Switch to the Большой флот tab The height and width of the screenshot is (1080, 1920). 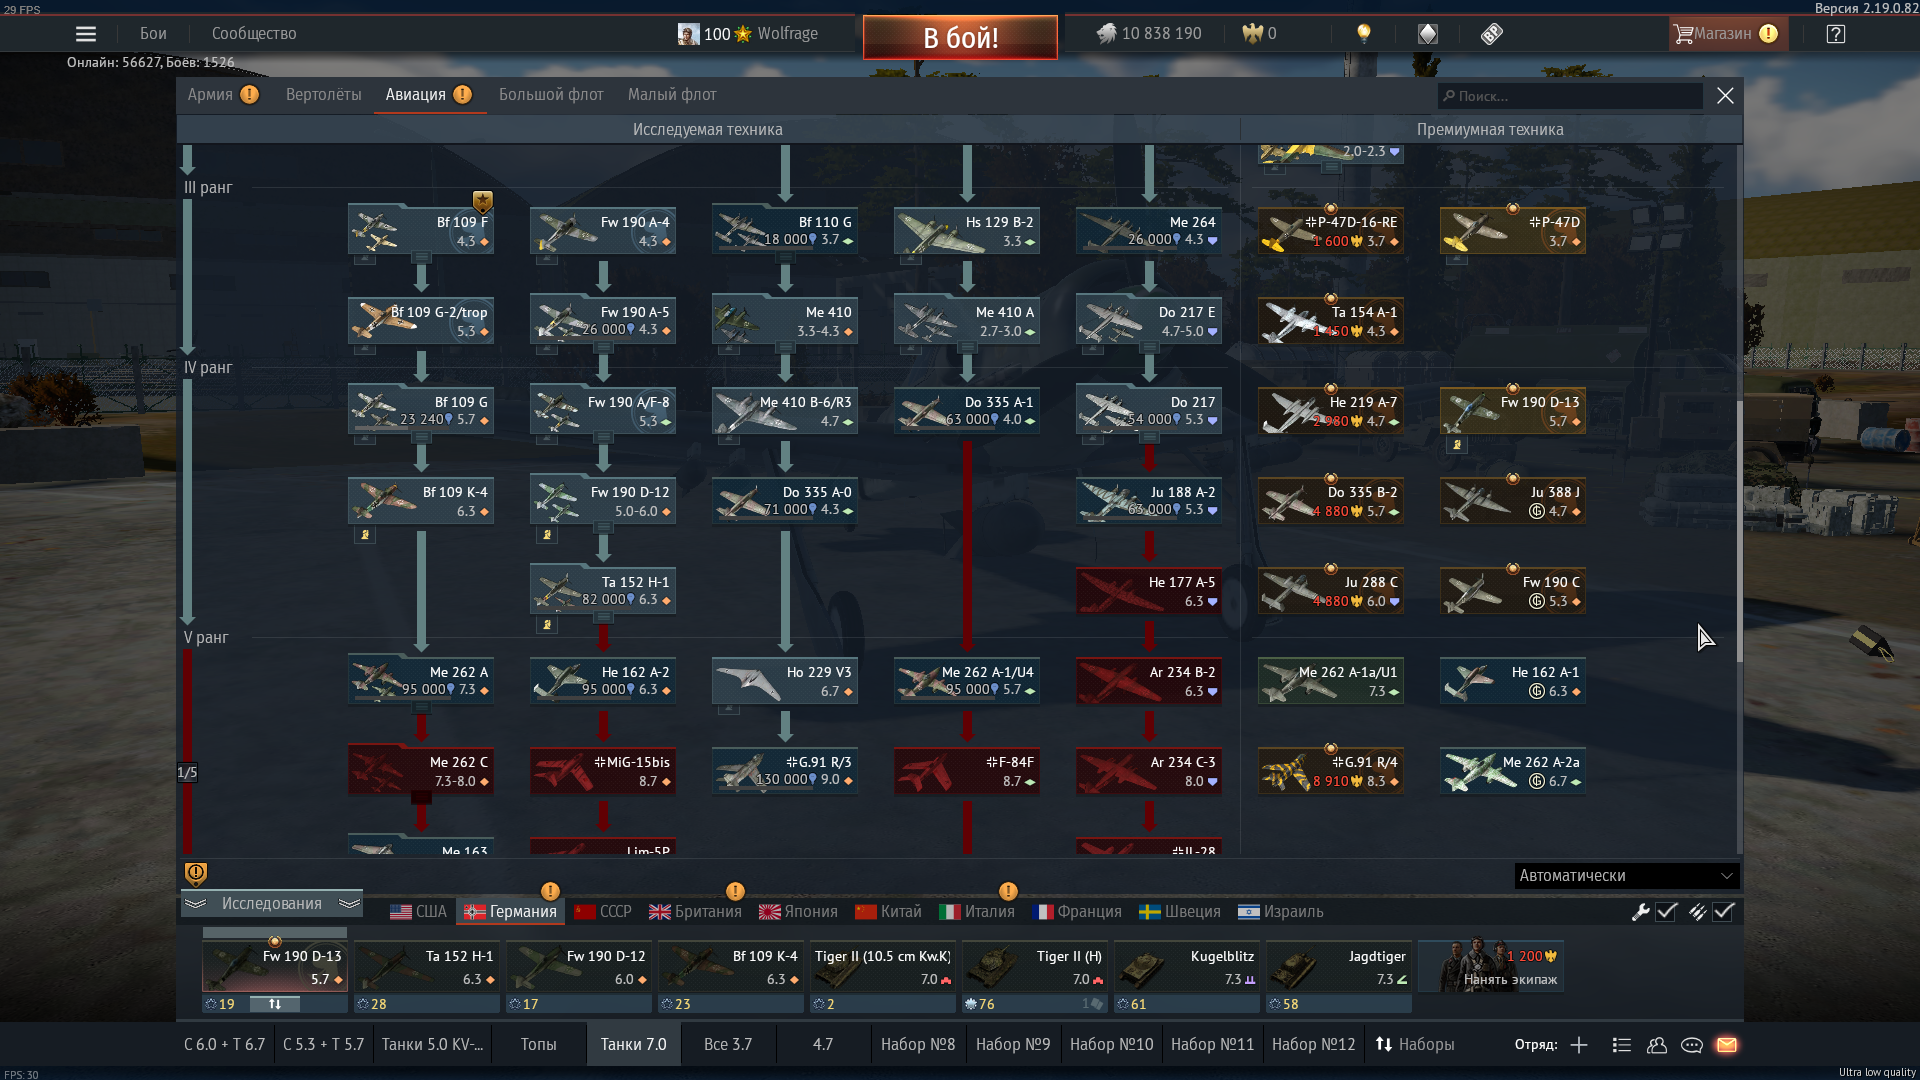click(x=551, y=95)
